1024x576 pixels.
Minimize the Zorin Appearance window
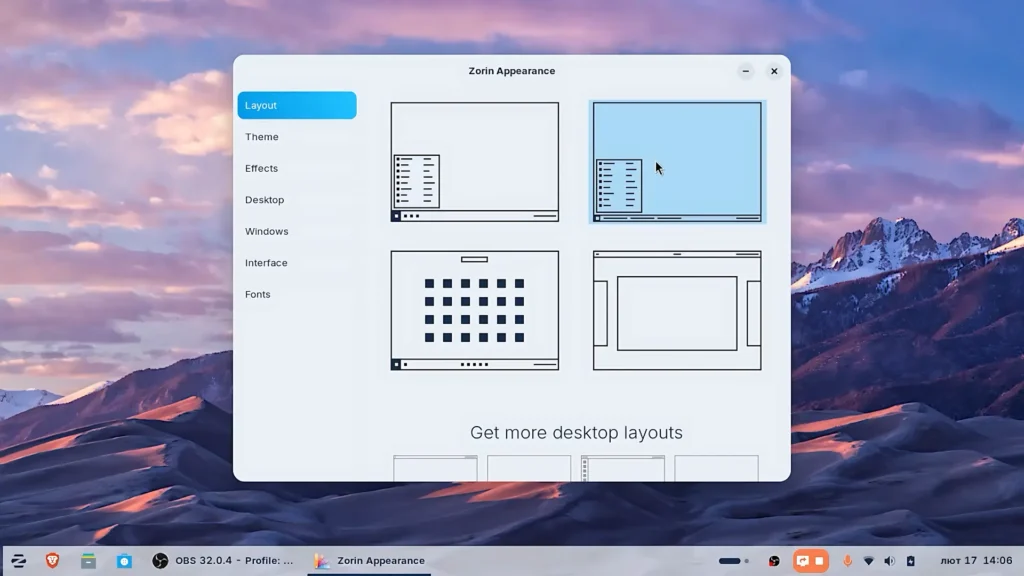[746, 71]
